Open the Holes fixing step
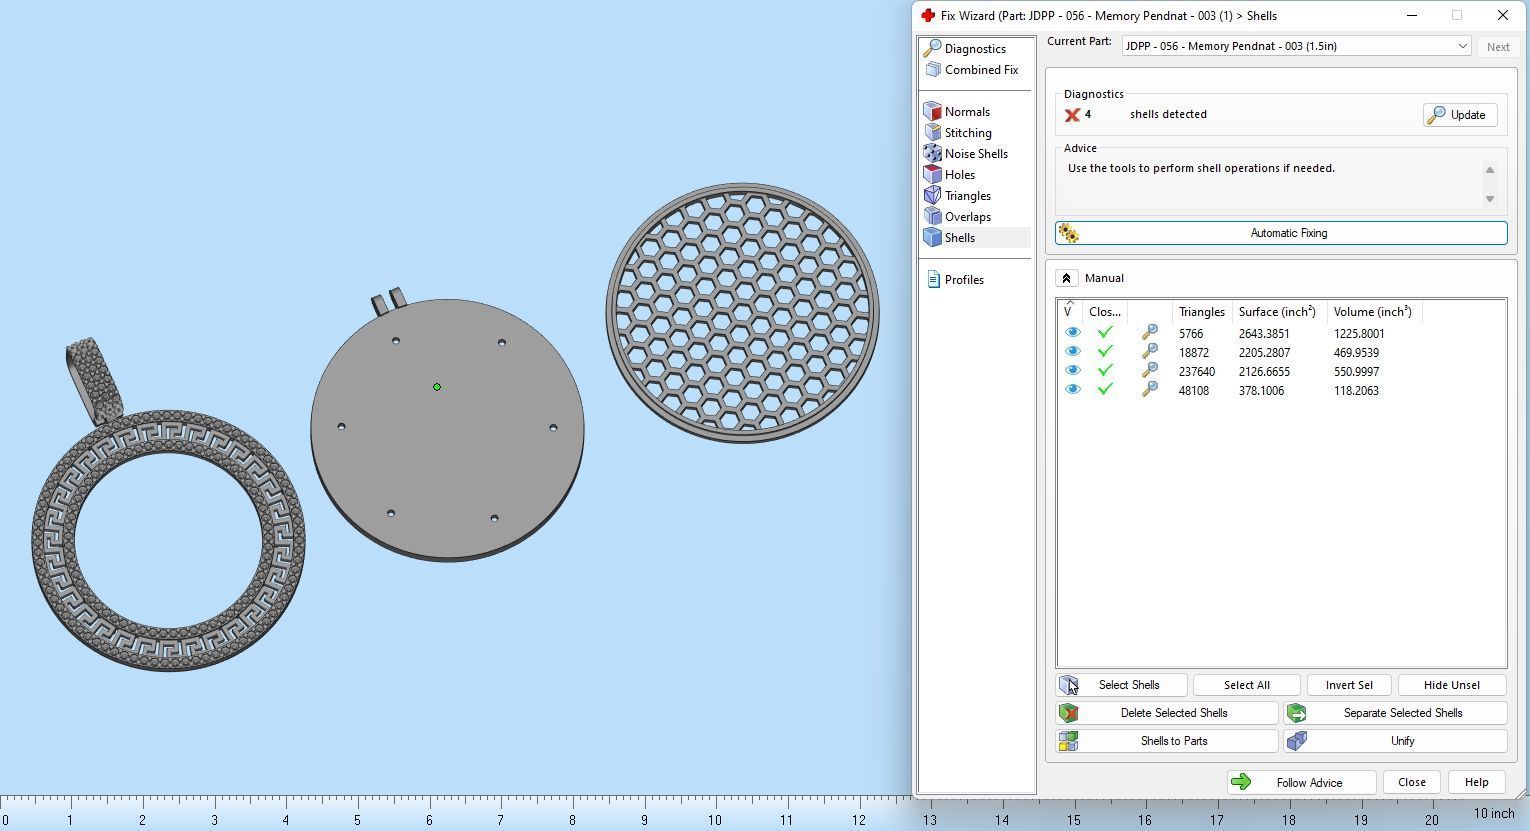 point(960,175)
